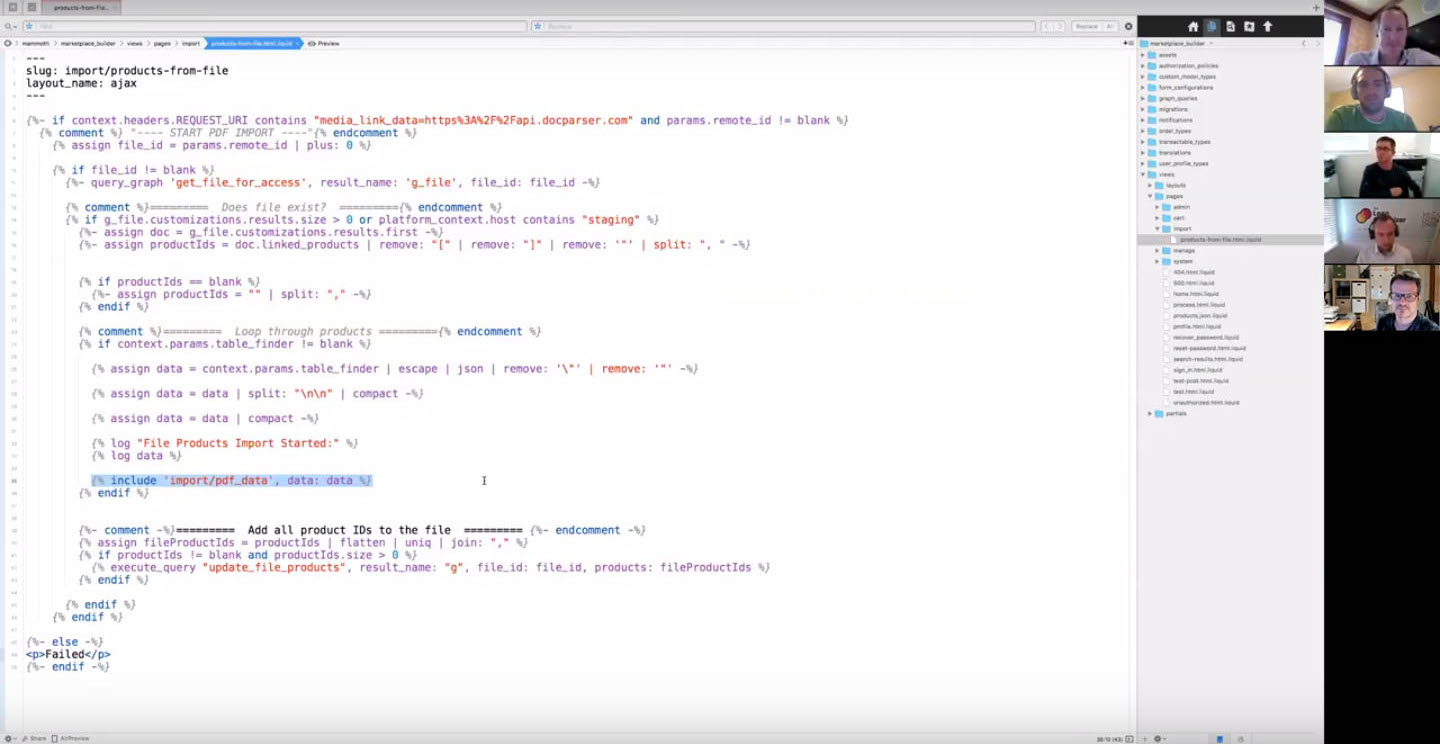Click the Preview eye icon in path bar
Image resolution: width=1440 pixels, height=744 pixels.
[313, 44]
